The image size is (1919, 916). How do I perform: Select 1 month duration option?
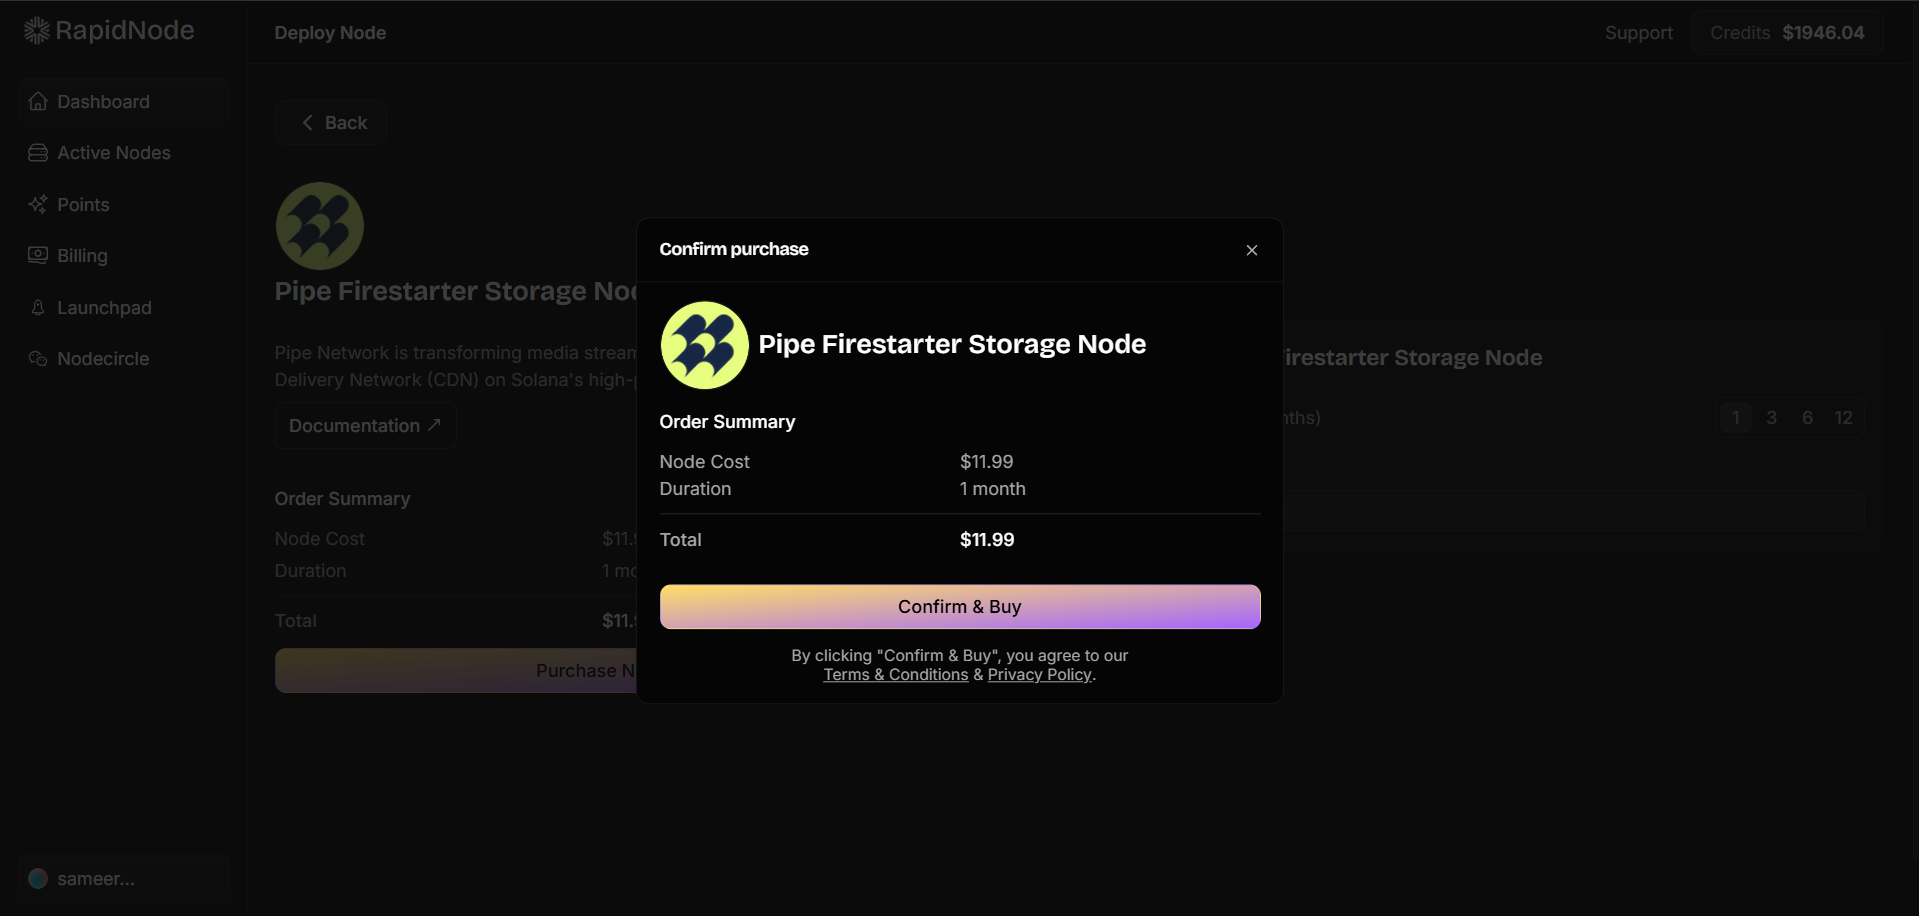pos(1735,418)
